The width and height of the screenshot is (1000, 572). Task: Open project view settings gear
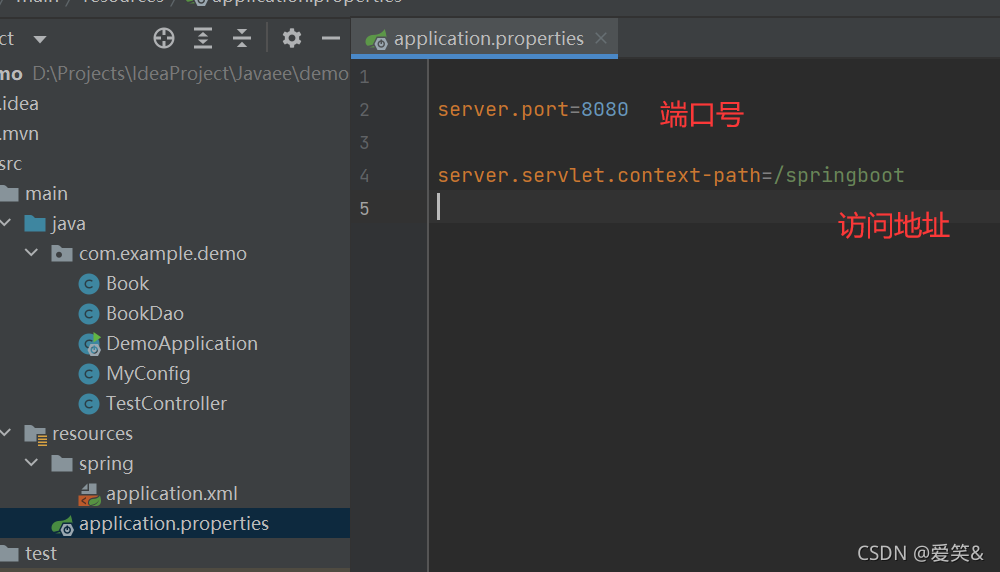click(x=291, y=39)
